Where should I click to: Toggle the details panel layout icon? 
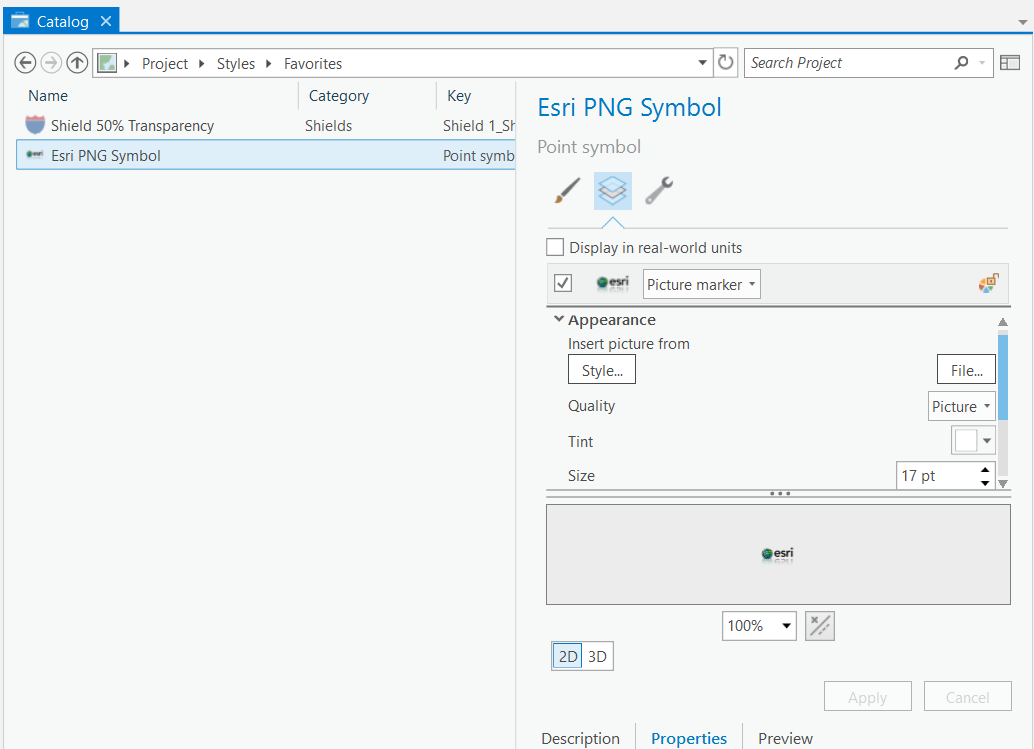(x=1010, y=63)
